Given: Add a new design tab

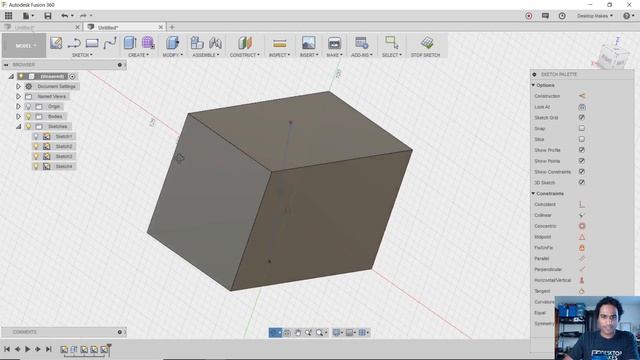Looking at the screenshot, I should (x=172, y=27).
